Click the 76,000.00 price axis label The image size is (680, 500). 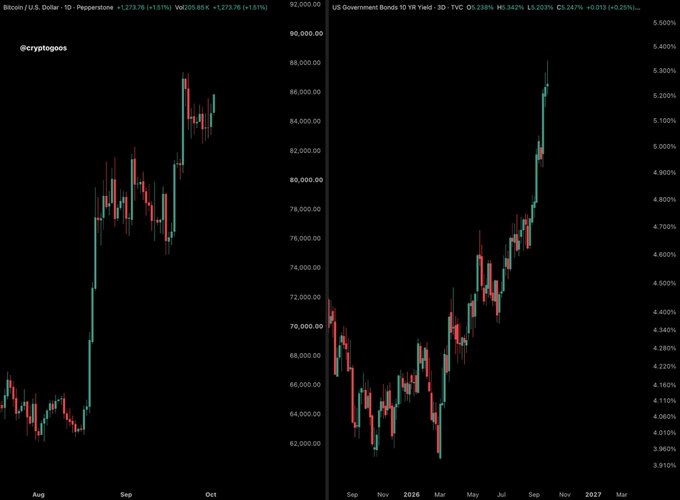(x=305, y=238)
